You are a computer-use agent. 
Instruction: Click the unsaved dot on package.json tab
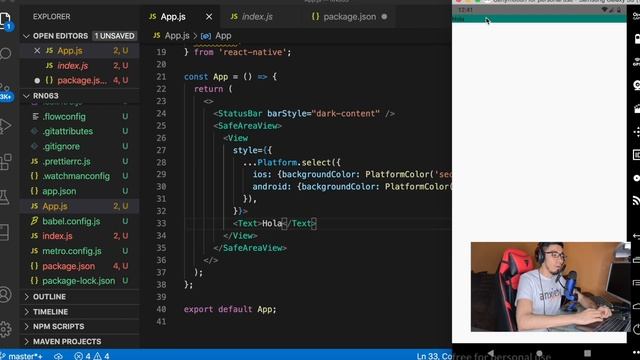coord(384,17)
